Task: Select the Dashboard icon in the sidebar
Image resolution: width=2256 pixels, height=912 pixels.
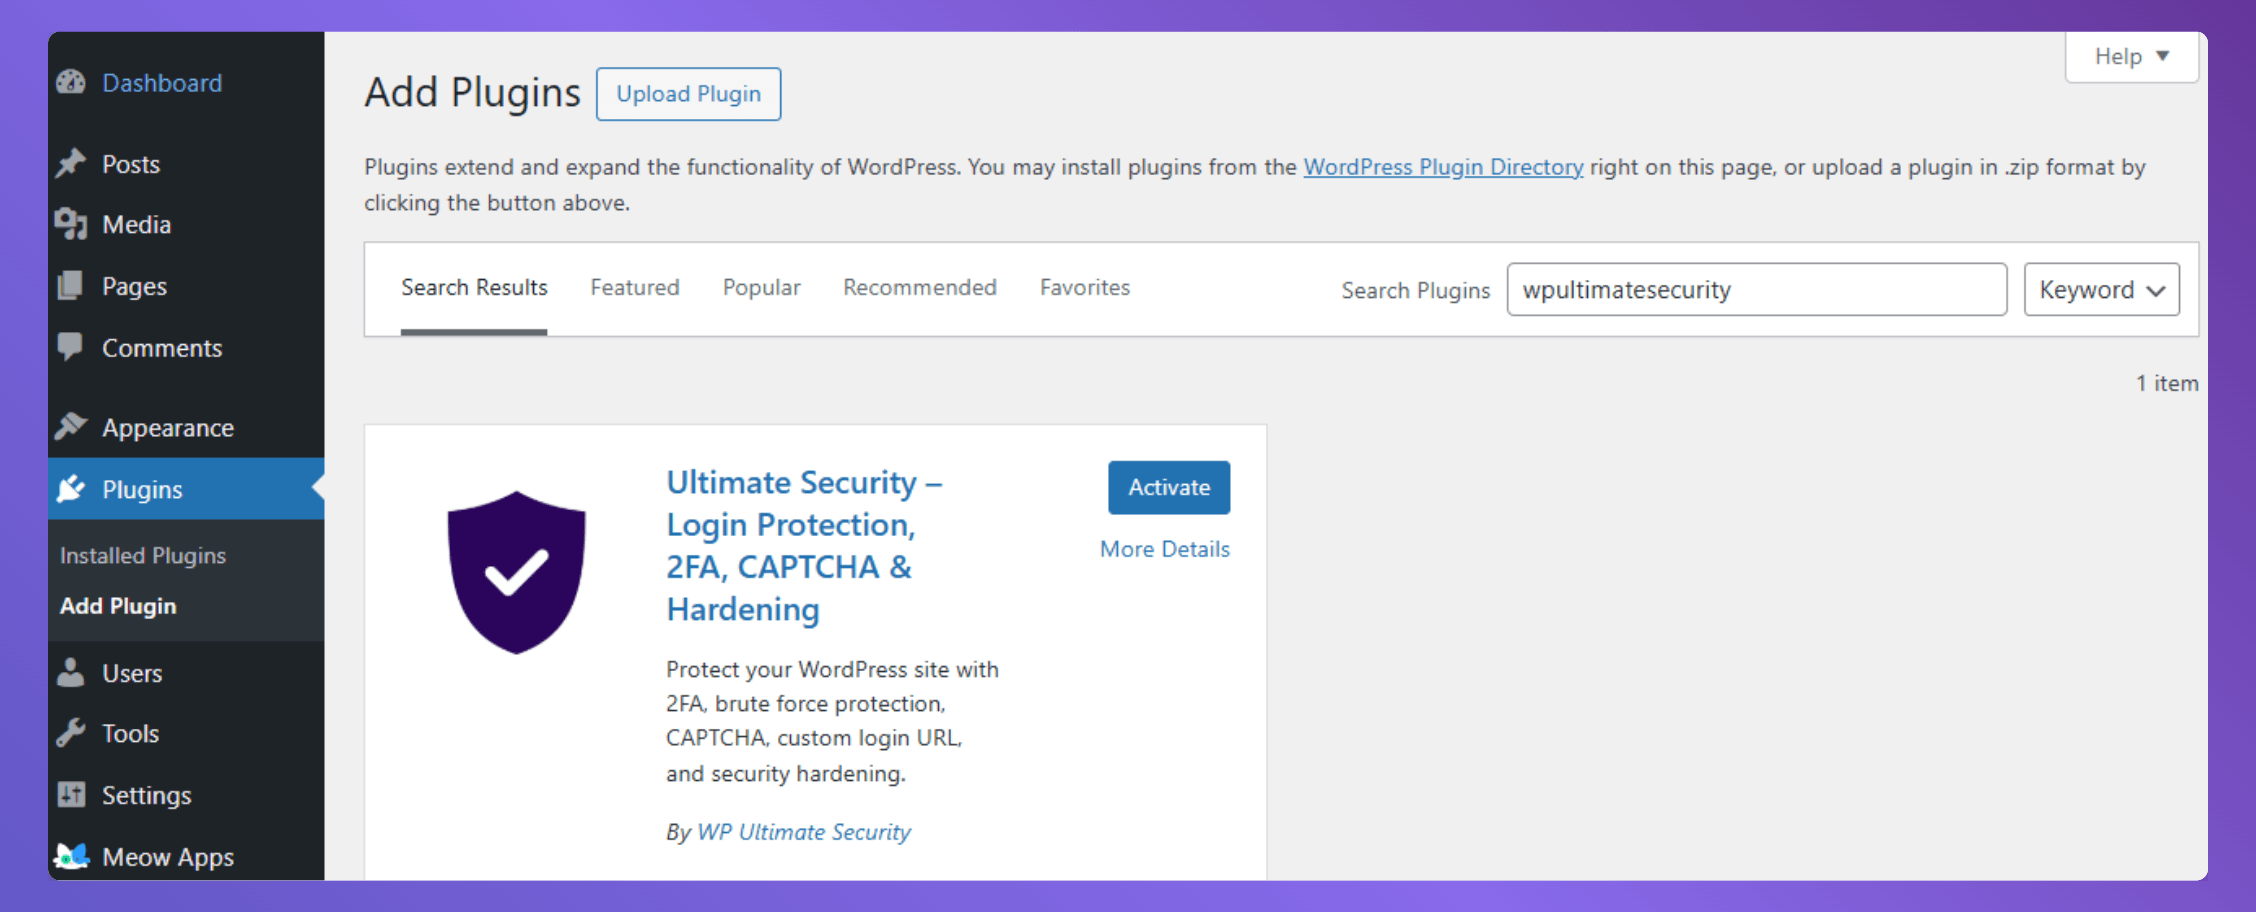Action: (70, 82)
